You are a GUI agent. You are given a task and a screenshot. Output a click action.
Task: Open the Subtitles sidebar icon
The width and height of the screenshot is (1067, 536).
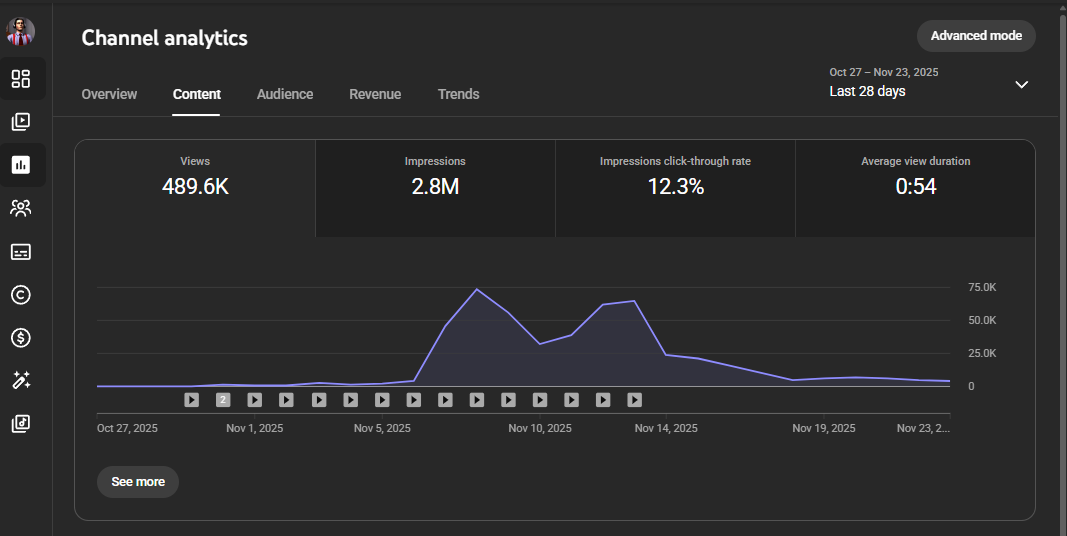pyautogui.click(x=21, y=252)
